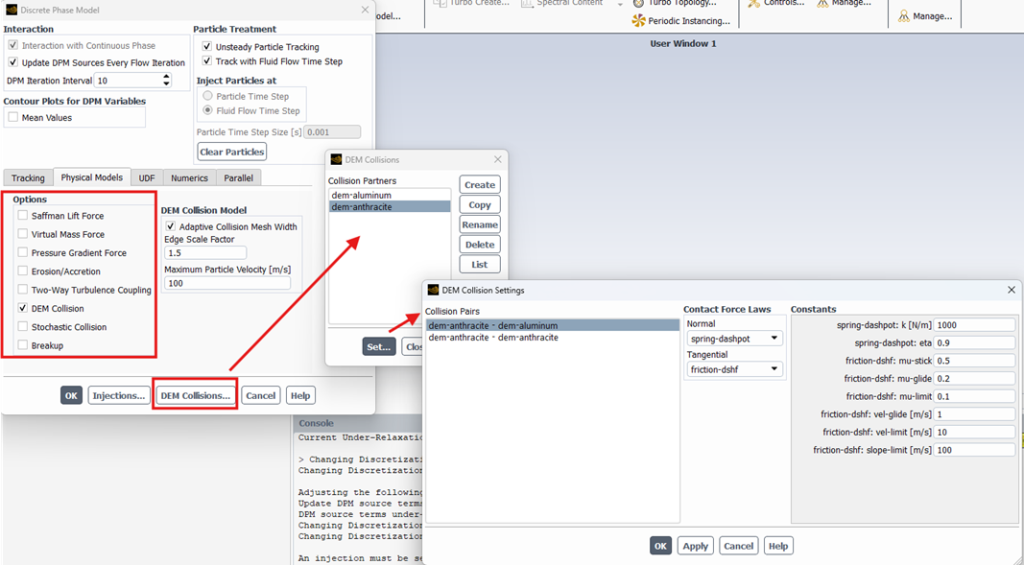The image size is (1024, 565).
Task: Uncheck the DEM Collision option
Action: 22,309
